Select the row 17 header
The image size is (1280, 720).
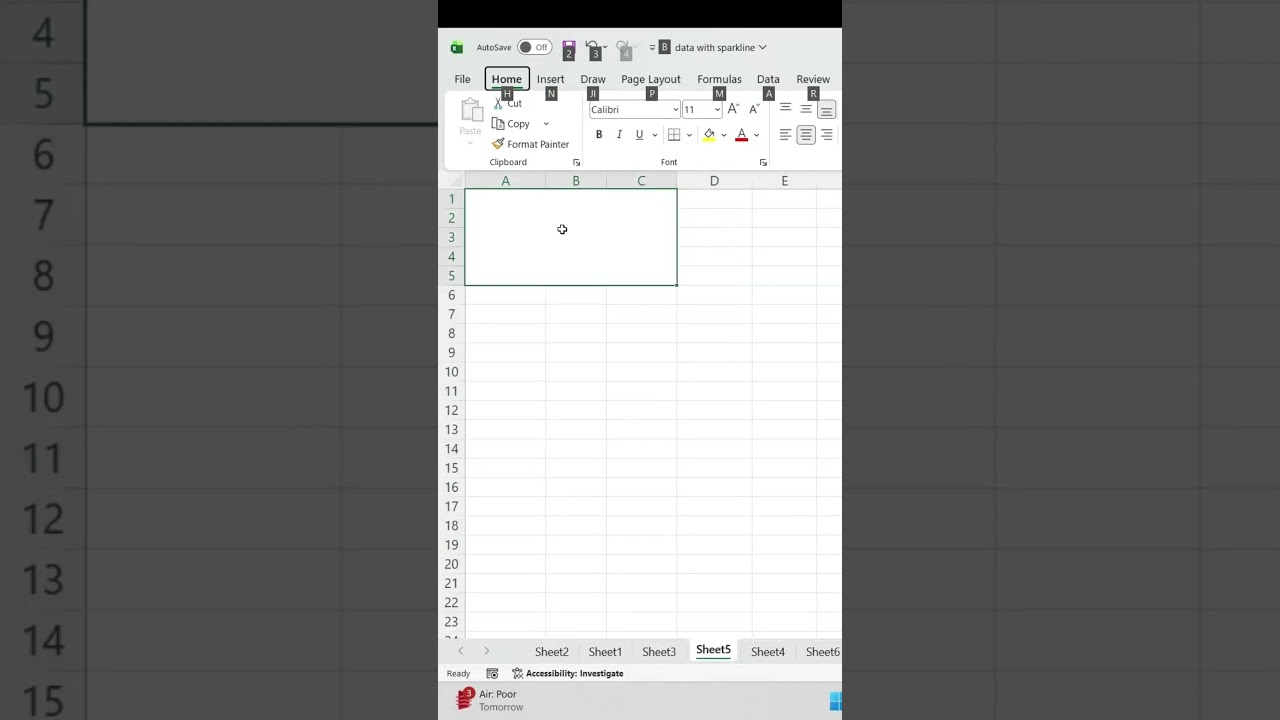(x=451, y=506)
